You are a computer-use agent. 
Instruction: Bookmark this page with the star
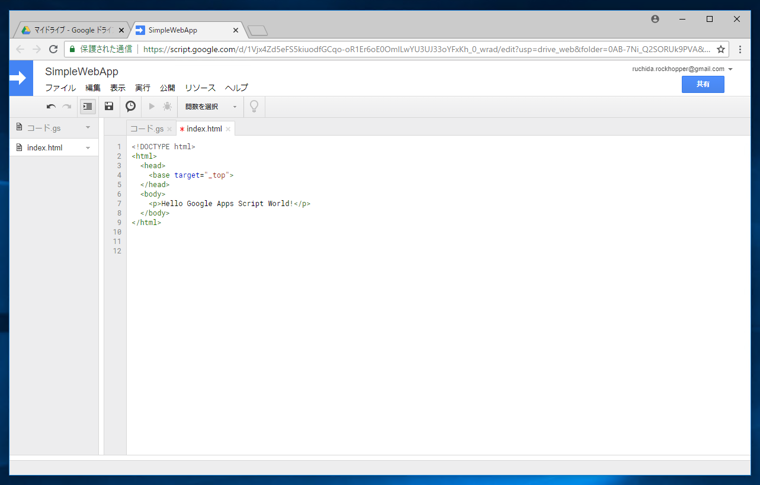(x=721, y=49)
